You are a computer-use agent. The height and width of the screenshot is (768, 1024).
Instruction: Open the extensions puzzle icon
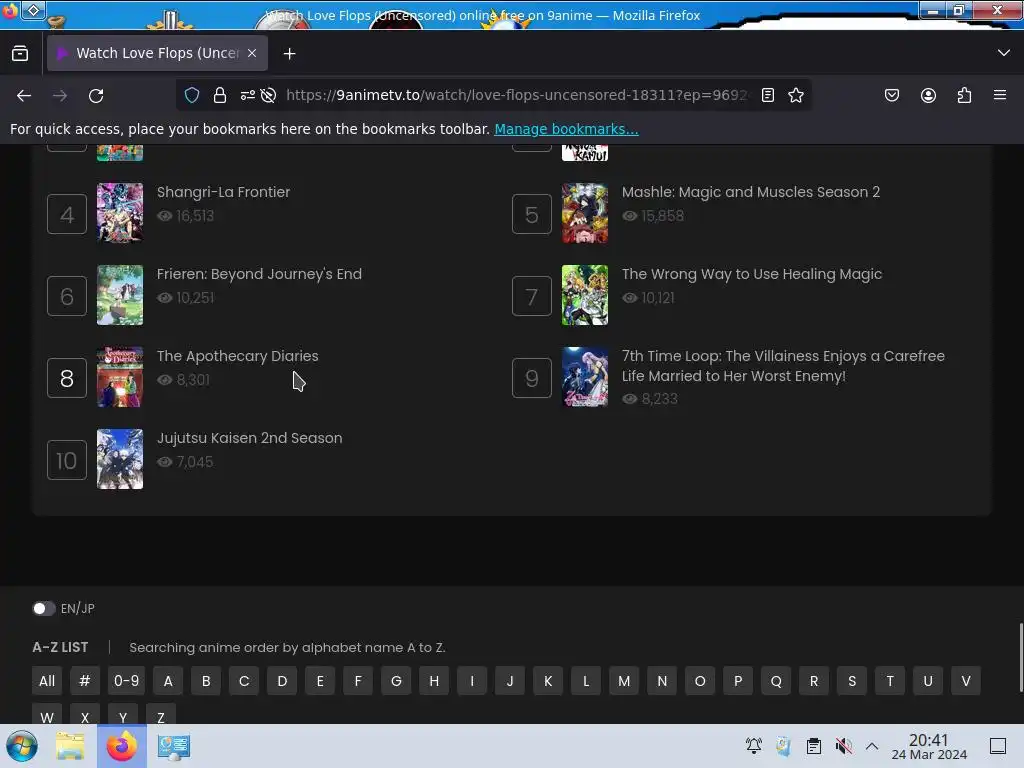click(964, 95)
